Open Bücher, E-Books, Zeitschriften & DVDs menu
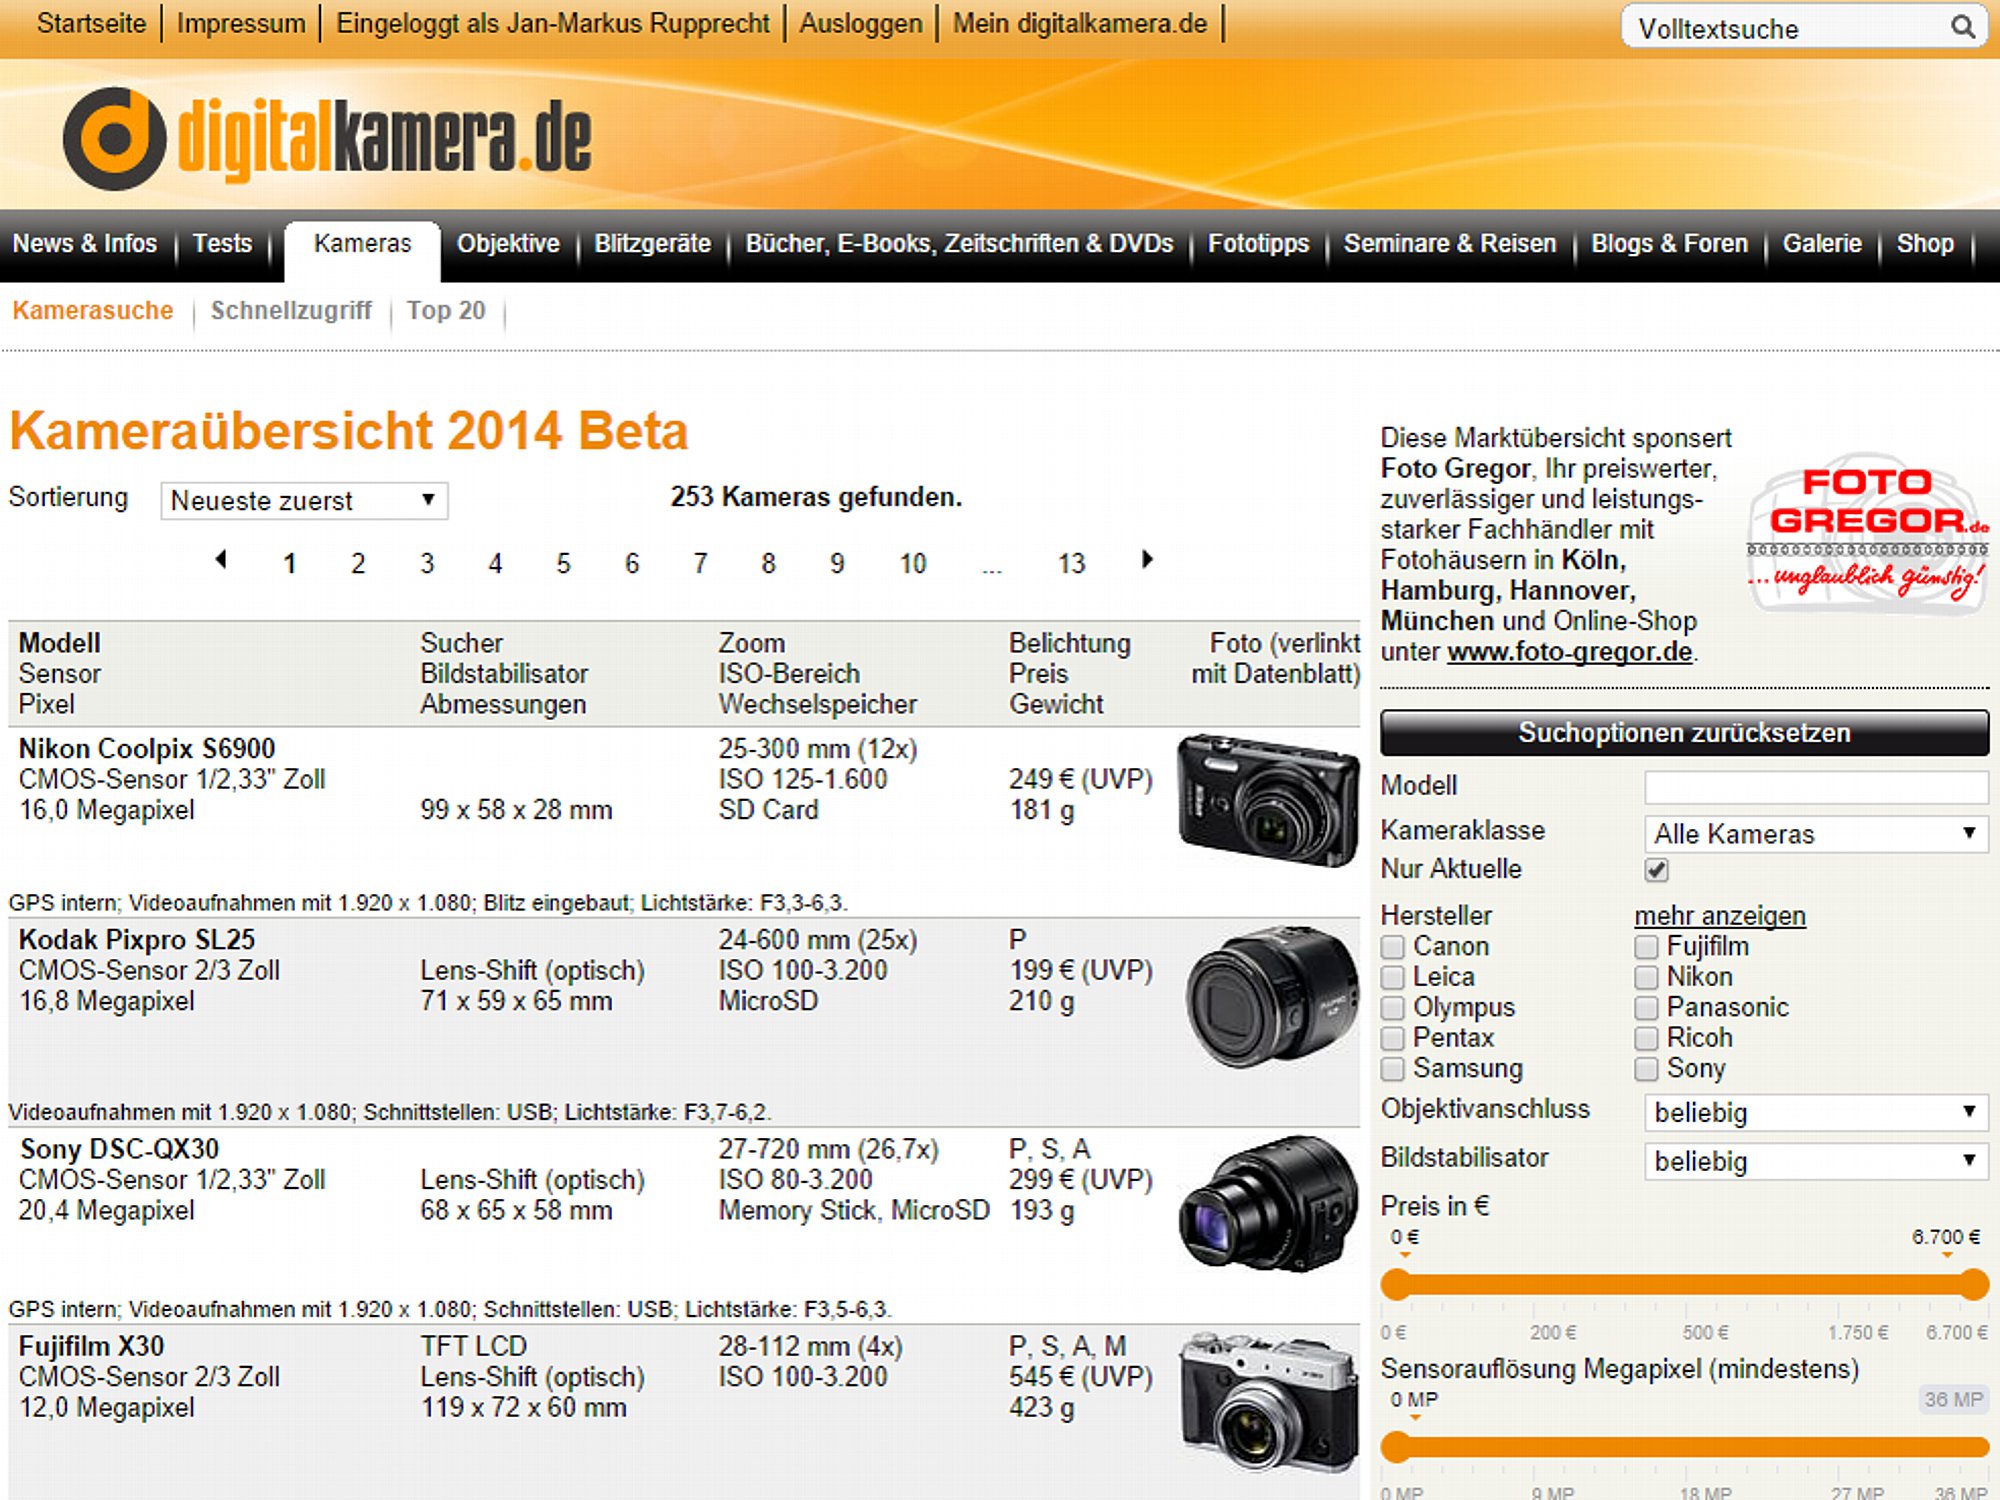Image resolution: width=2000 pixels, height=1500 pixels. pyautogui.click(x=959, y=244)
